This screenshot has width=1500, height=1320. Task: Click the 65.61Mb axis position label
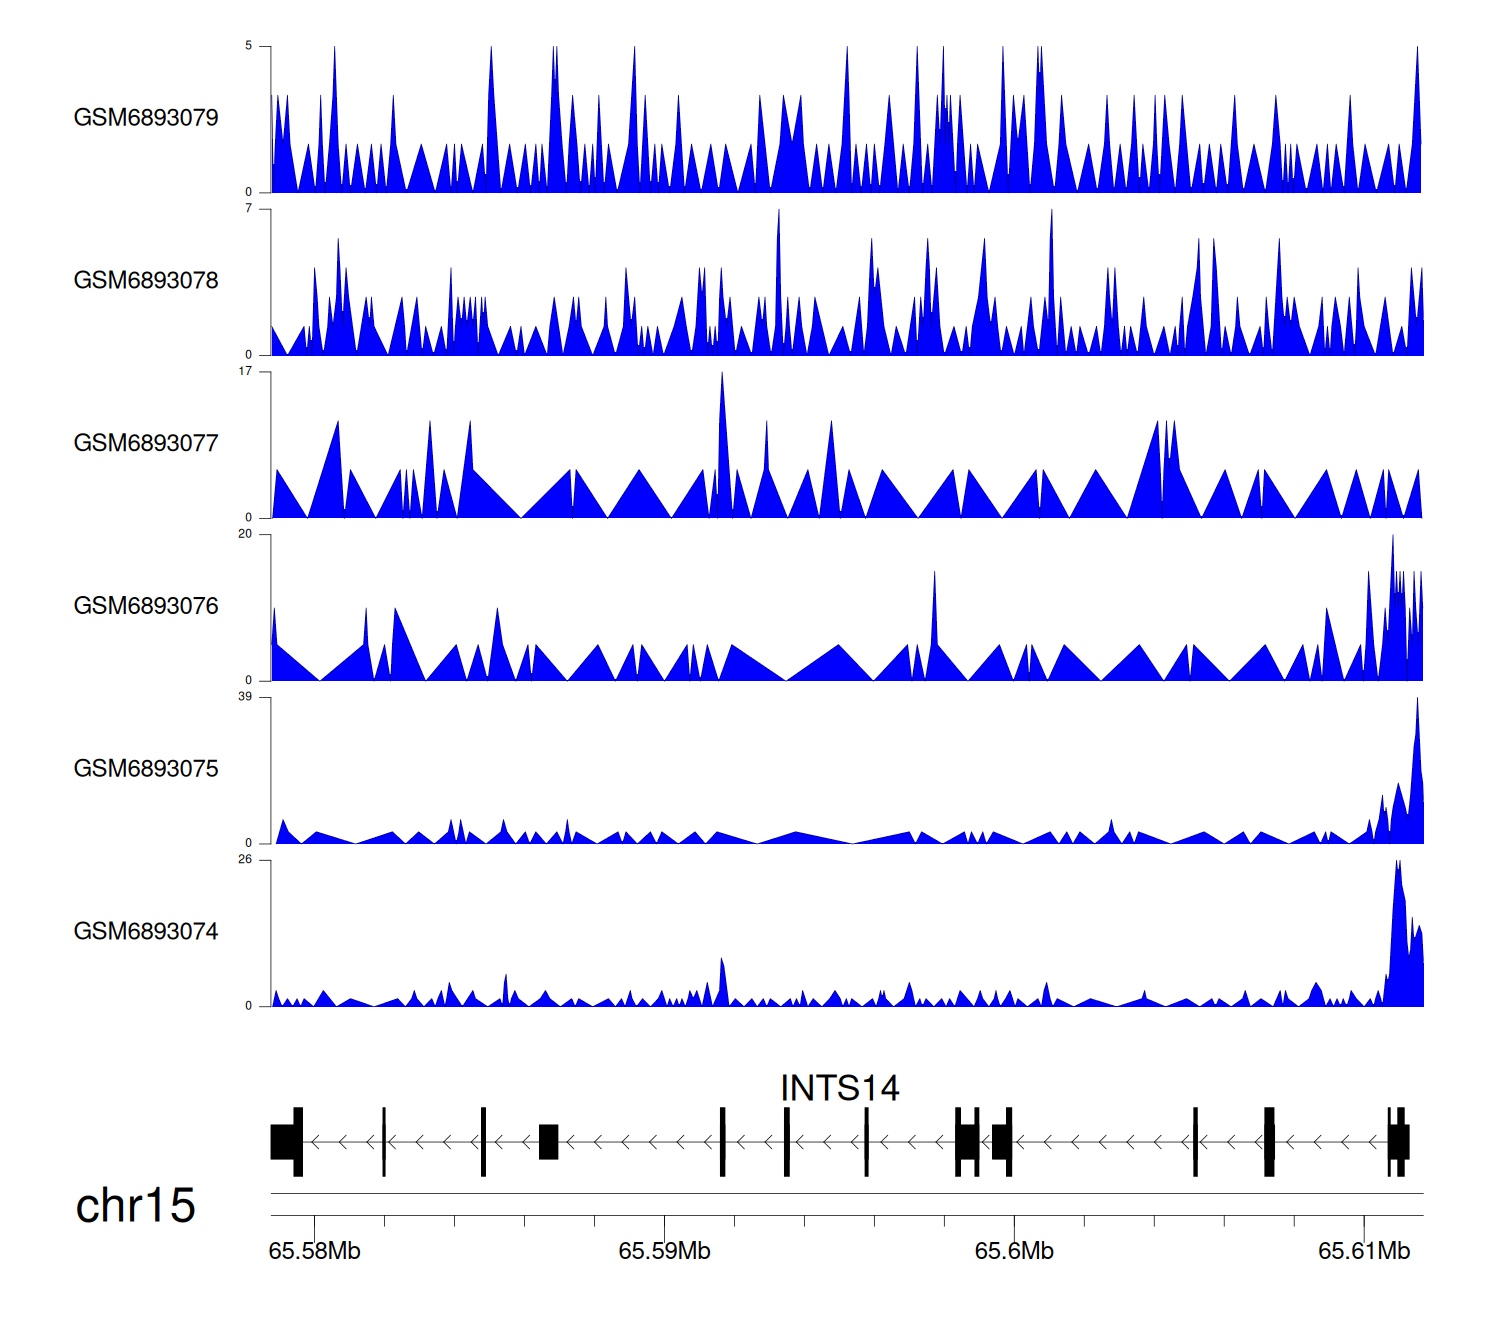(x=1364, y=1251)
